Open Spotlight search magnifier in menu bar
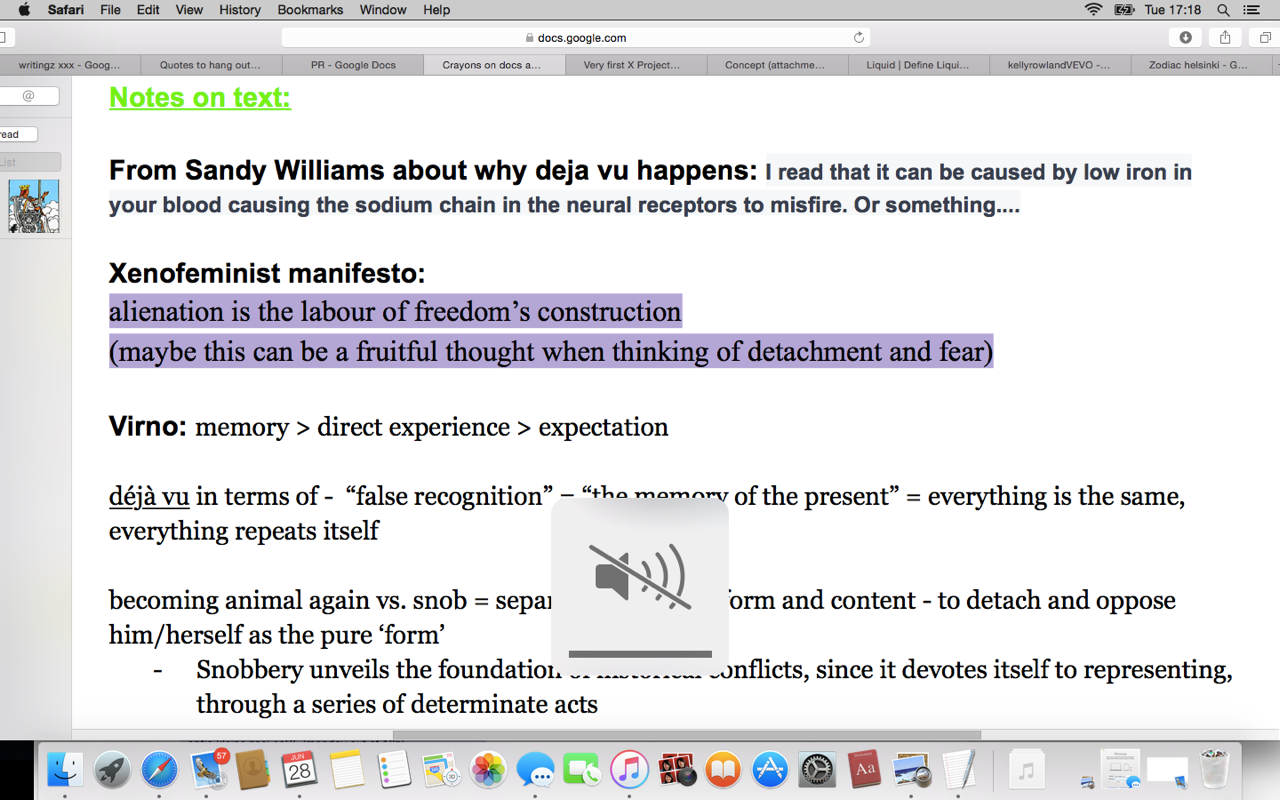 click(1223, 10)
